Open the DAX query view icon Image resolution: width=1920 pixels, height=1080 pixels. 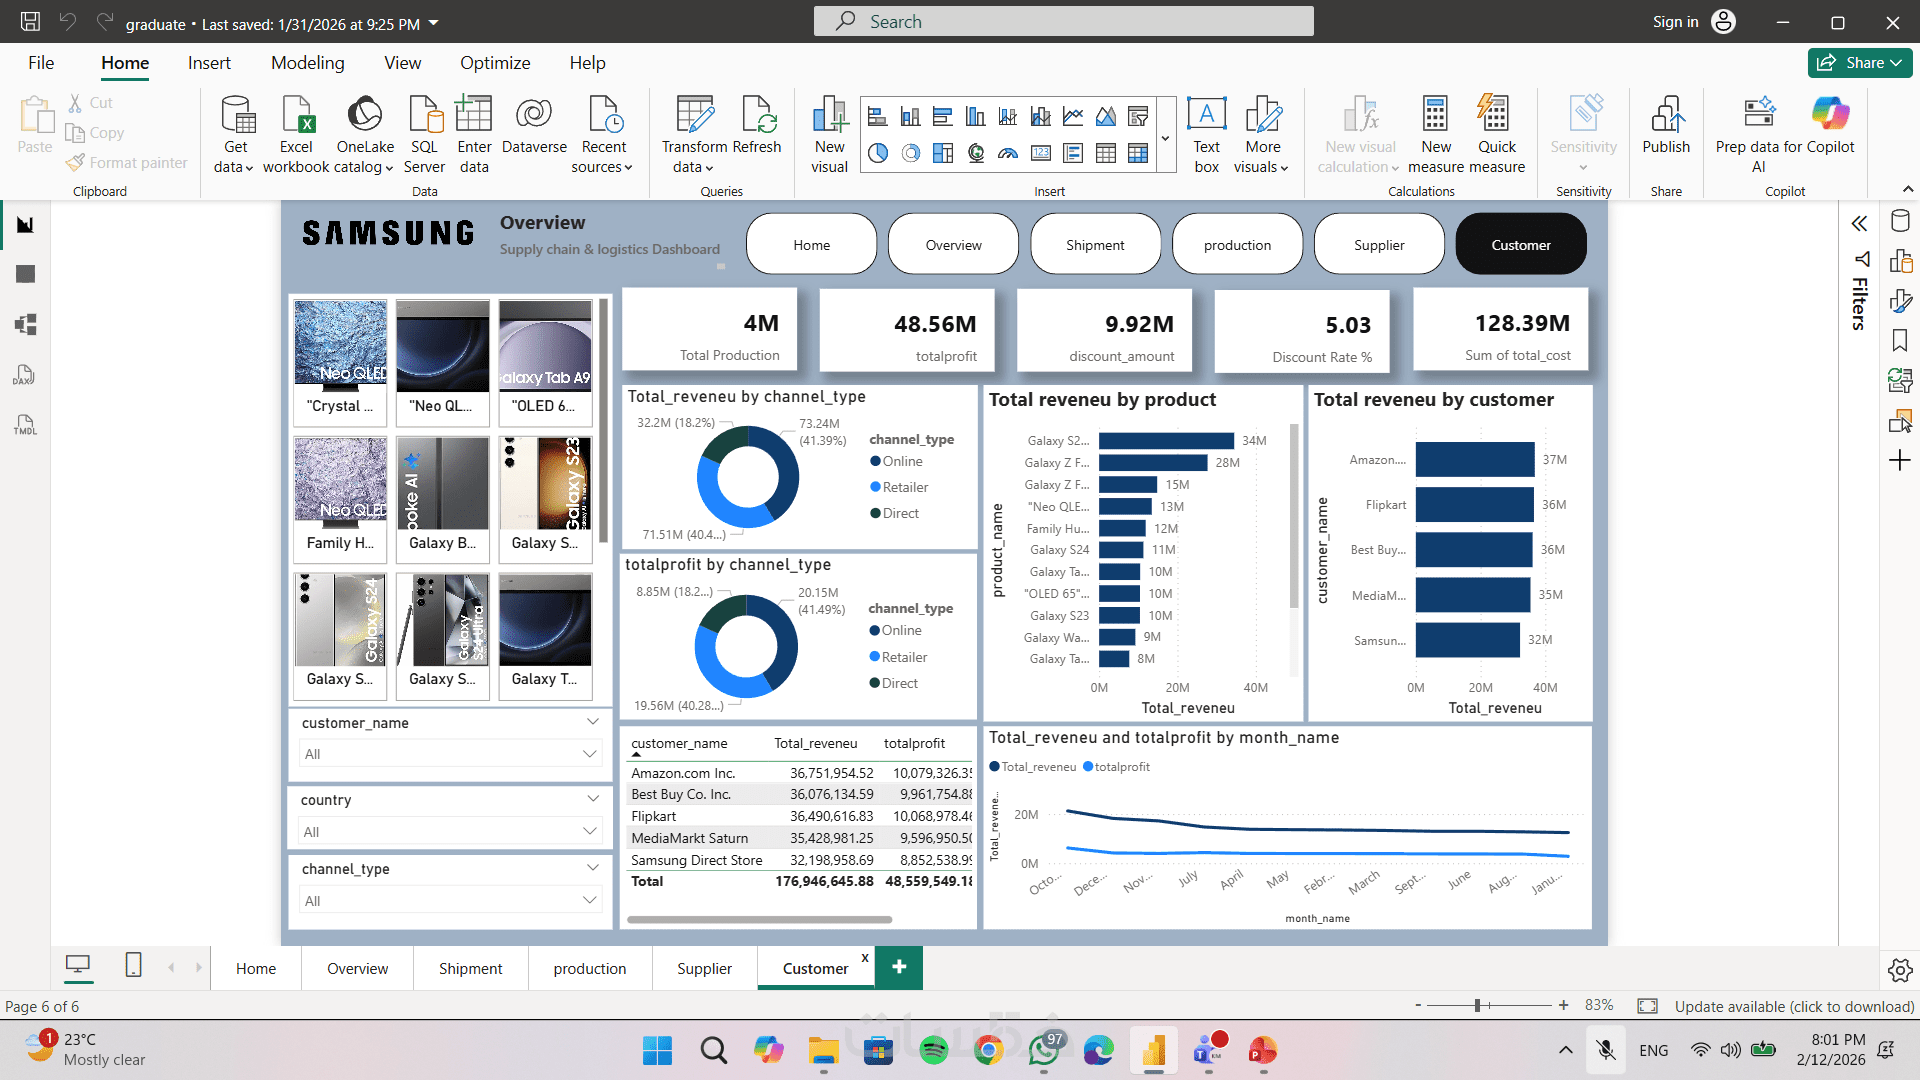point(25,375)
